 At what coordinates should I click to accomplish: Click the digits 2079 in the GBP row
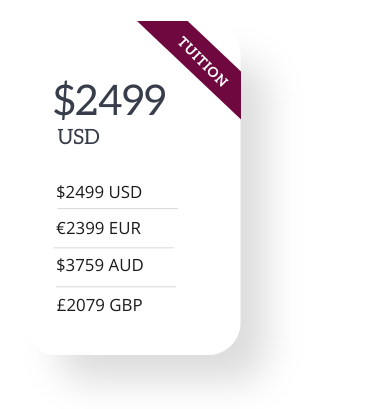click(85, 305)
